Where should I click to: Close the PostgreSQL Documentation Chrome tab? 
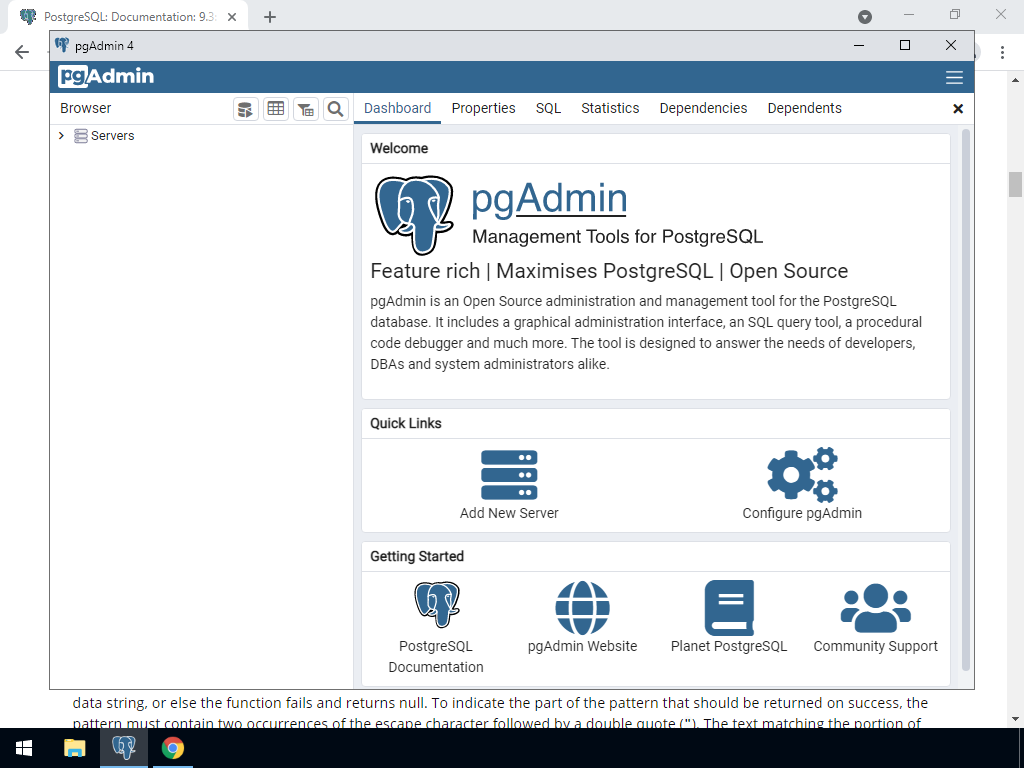pyautogui.click(x=232, y=17)
